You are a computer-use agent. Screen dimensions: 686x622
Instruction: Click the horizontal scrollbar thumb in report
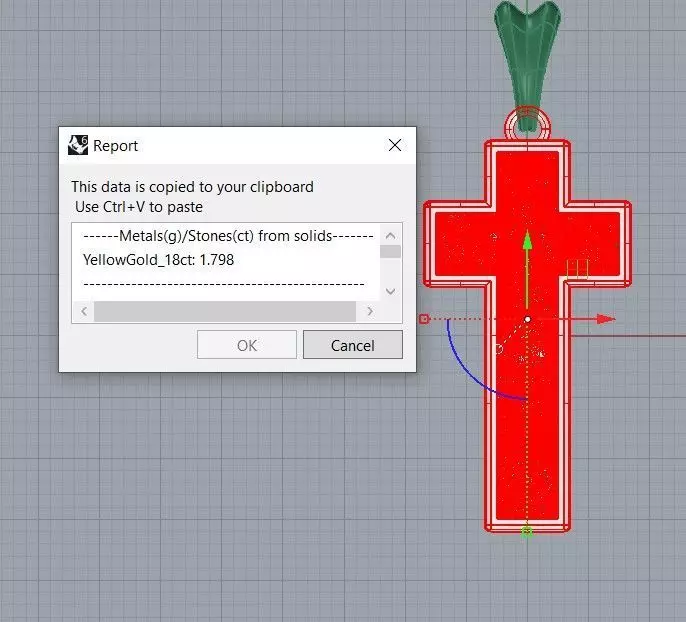click(225, 311)
